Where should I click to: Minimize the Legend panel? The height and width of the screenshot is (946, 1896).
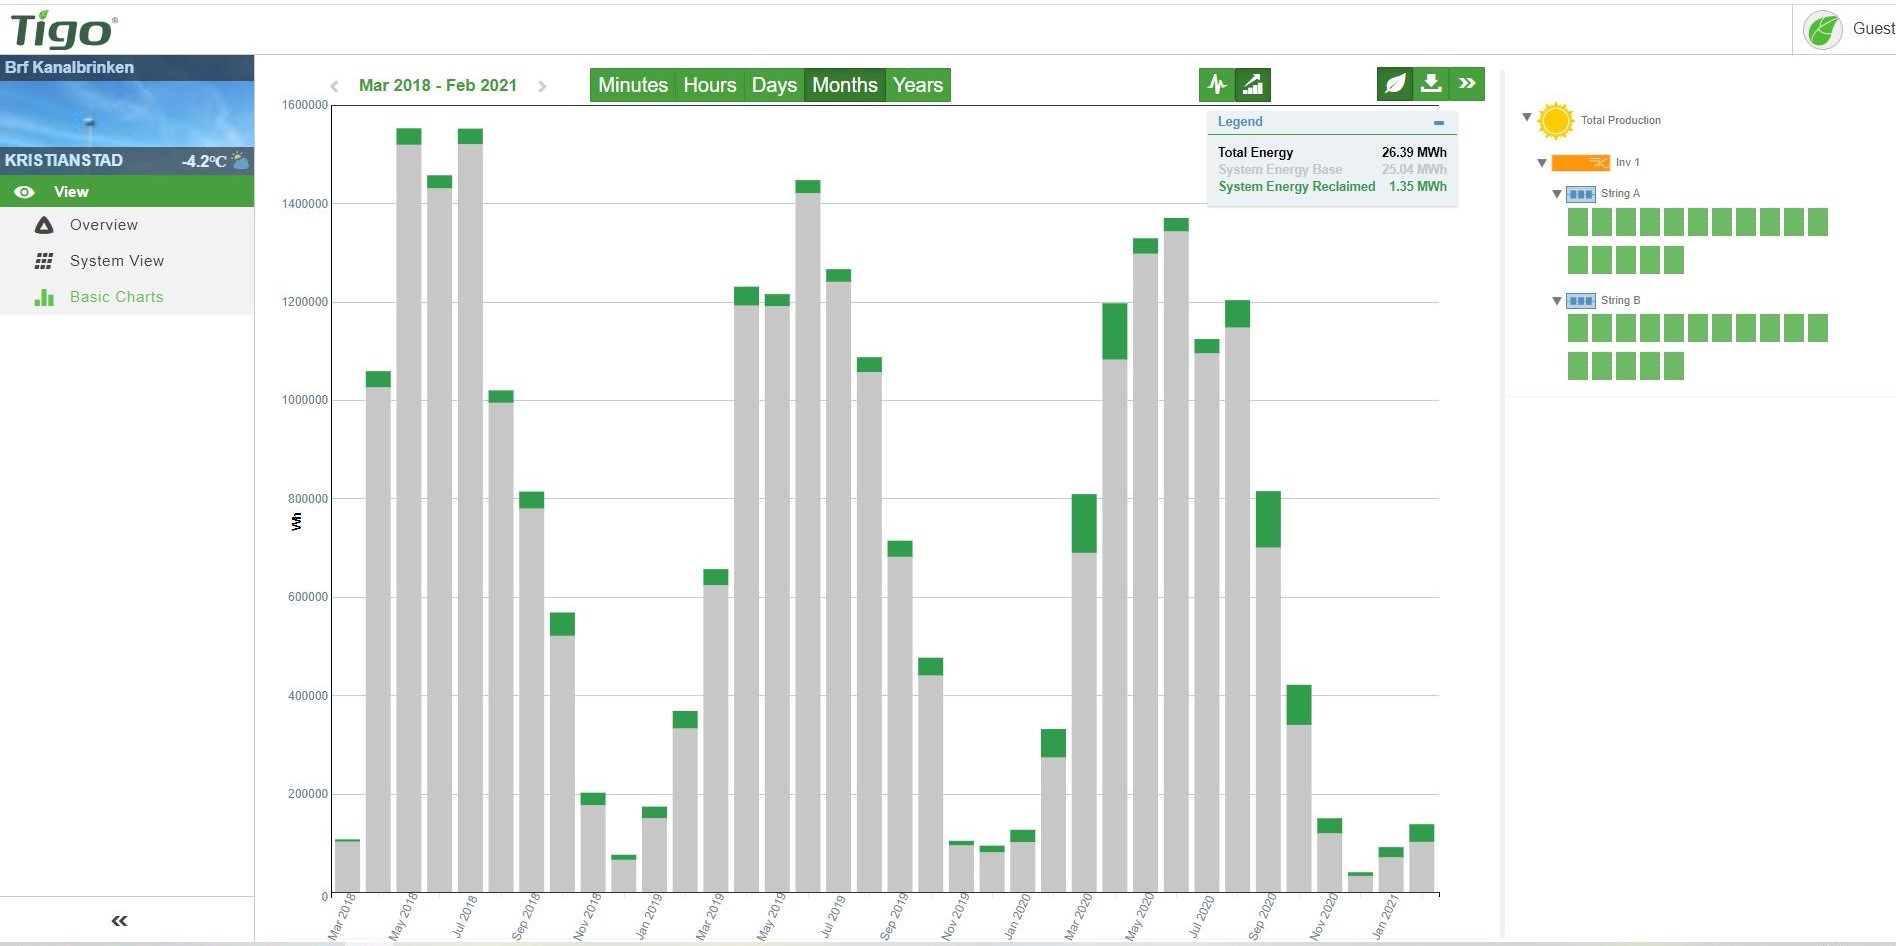tap(1439, 123)
